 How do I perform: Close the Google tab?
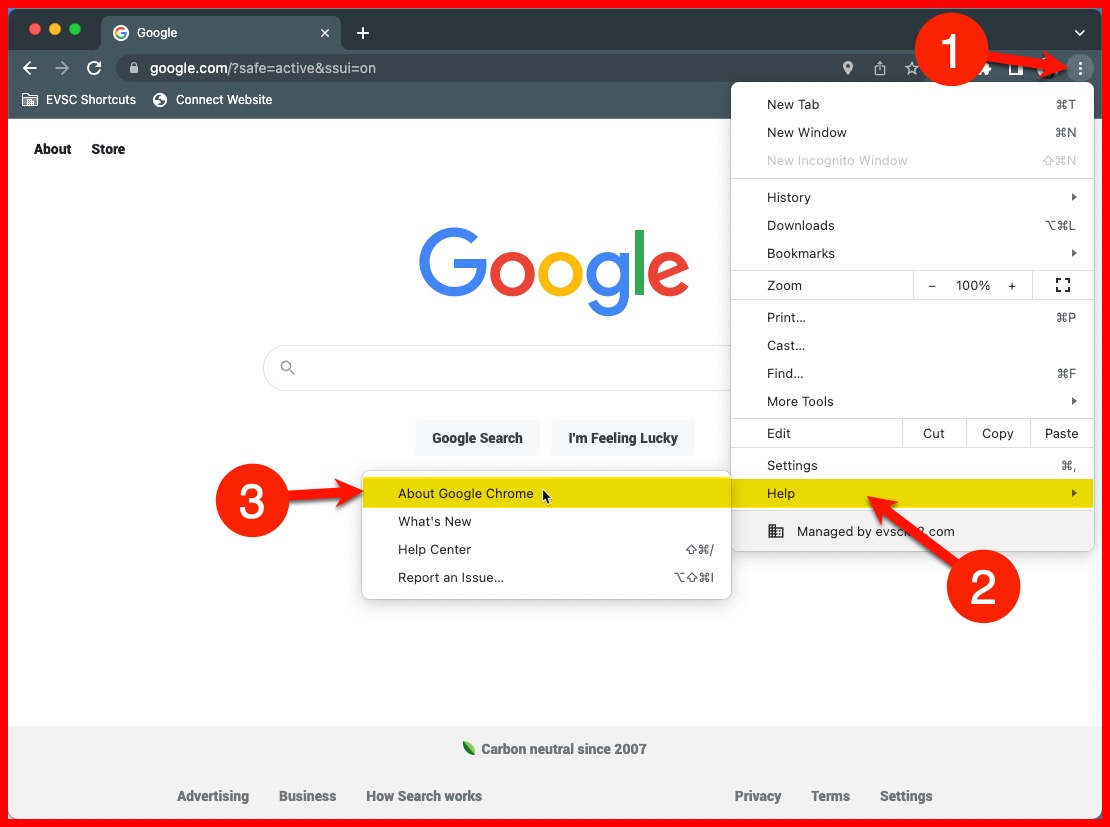tap(325, 33)
